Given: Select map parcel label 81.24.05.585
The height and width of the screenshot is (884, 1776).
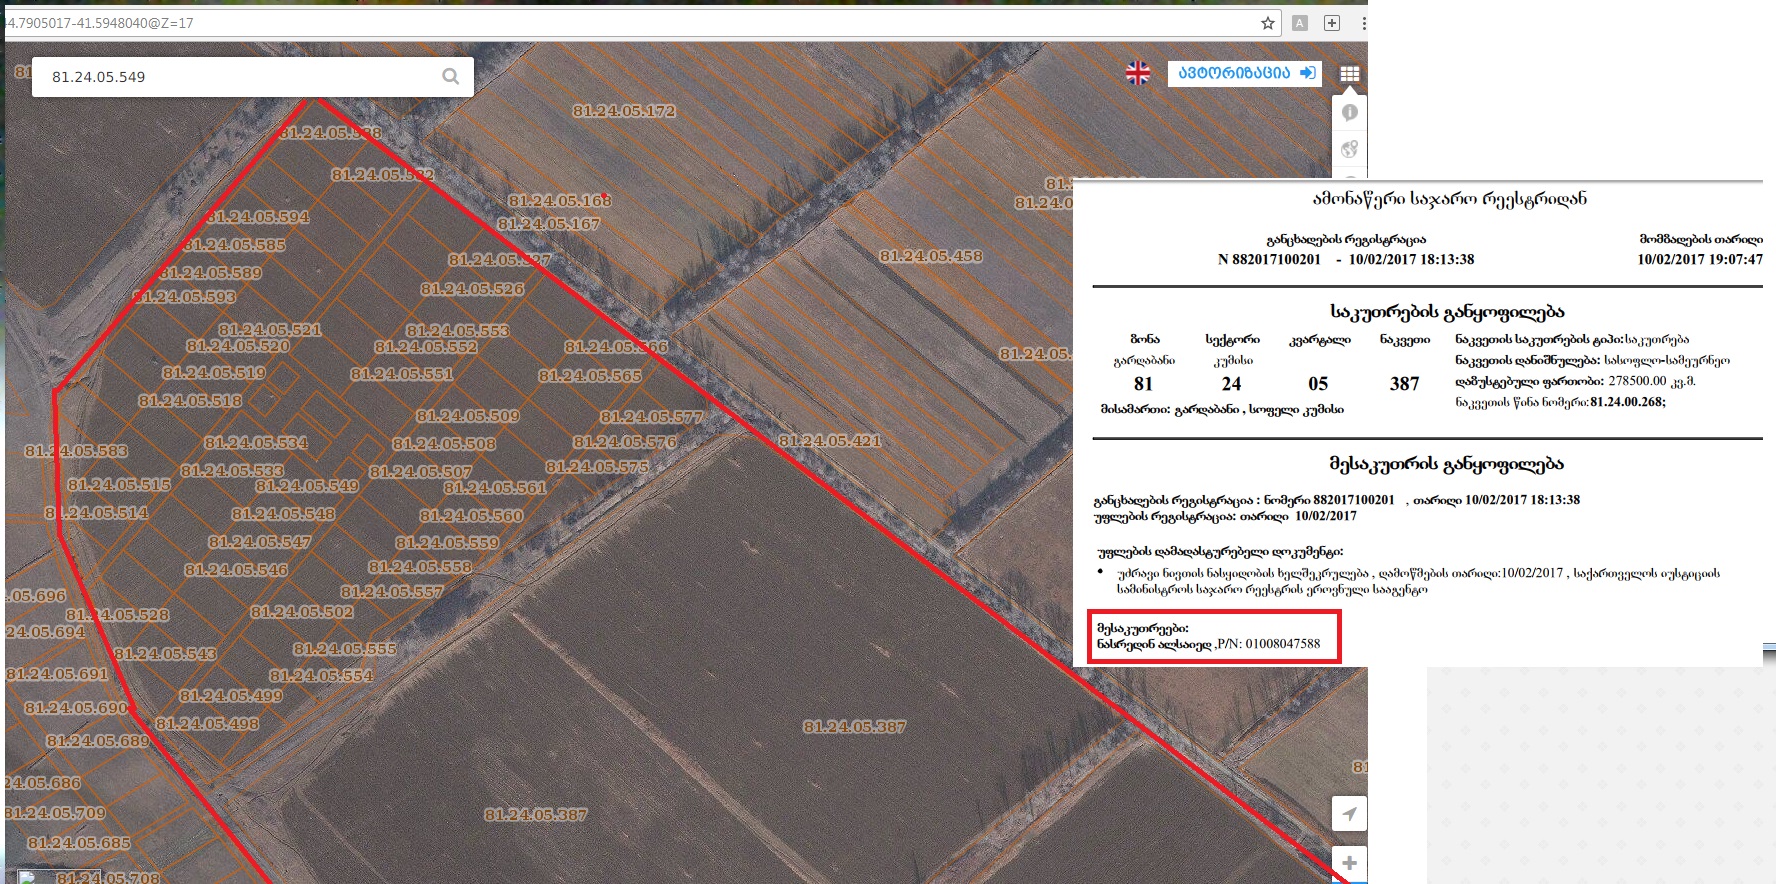Looking at the screenshot, I should (x=234, y=245).
